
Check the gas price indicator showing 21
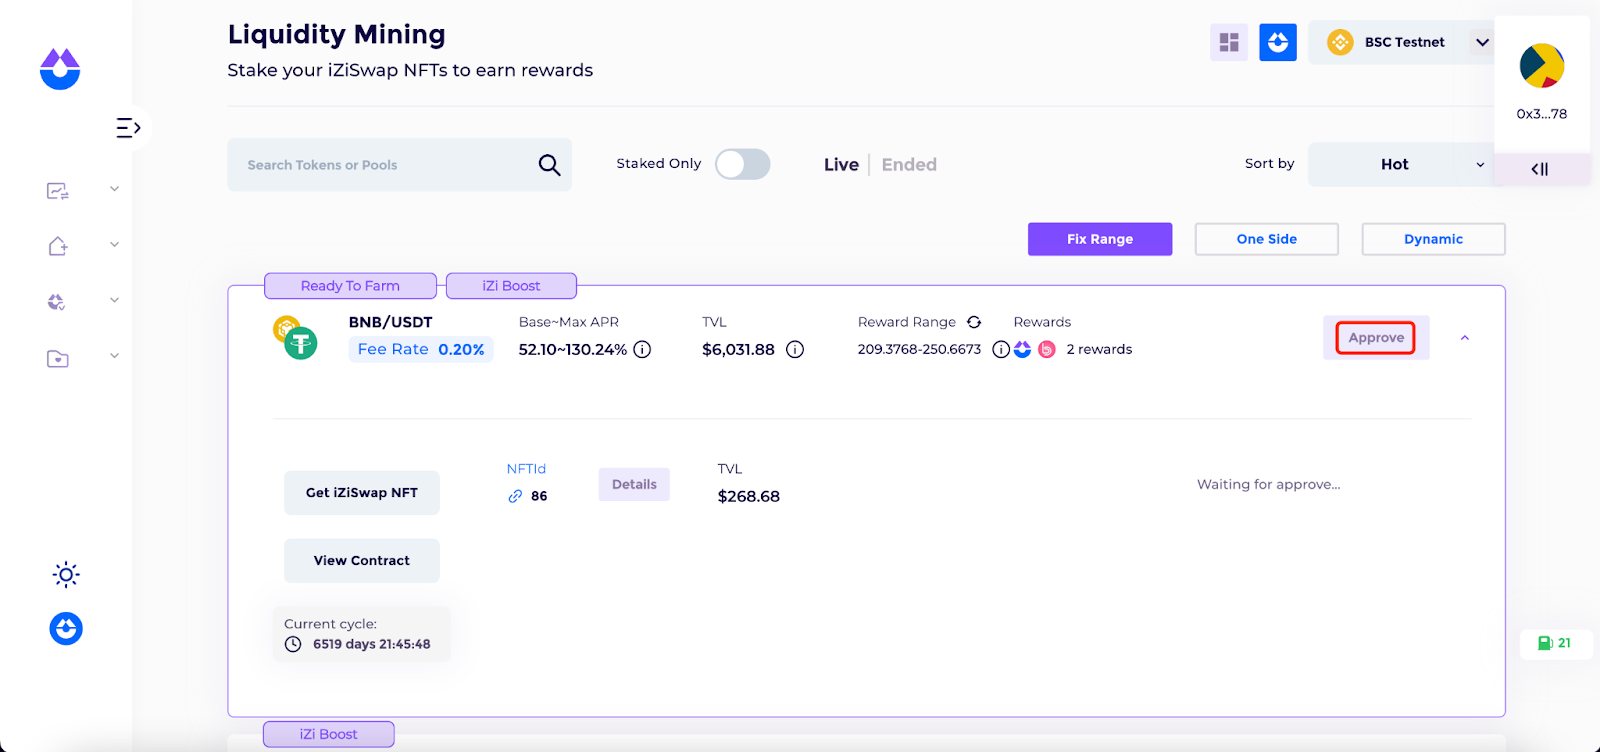click(x=1555, y=643)
